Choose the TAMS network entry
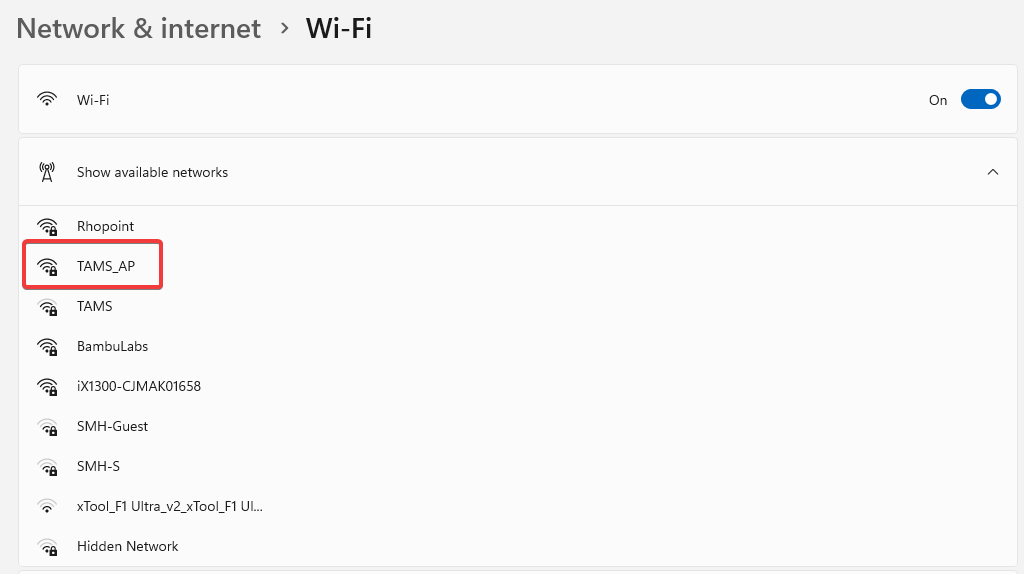This screenshot has height=574, width=1024. click(x=95, y=306)
